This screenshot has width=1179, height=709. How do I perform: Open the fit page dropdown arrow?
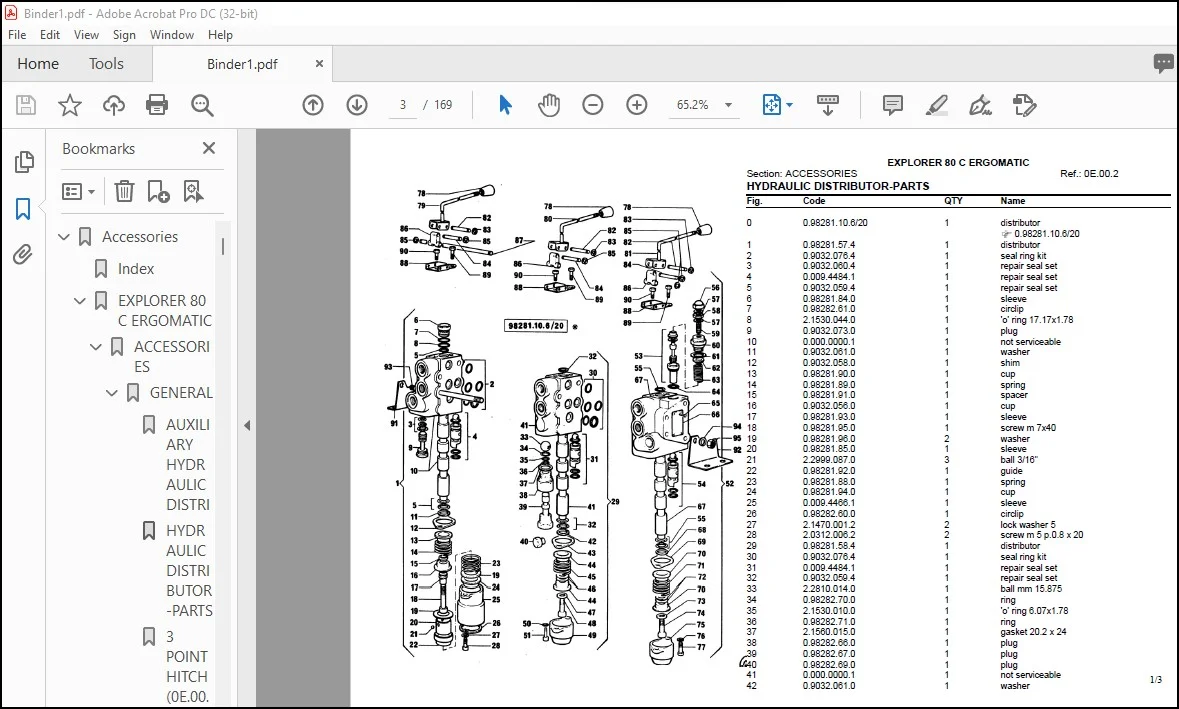click(x=790, y=105)
